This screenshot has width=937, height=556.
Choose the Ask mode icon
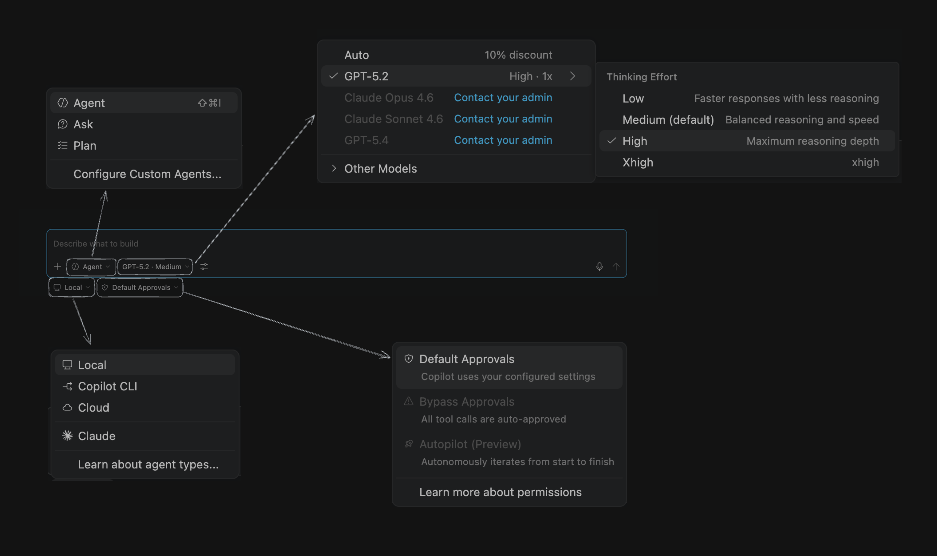tap(63, 124)
